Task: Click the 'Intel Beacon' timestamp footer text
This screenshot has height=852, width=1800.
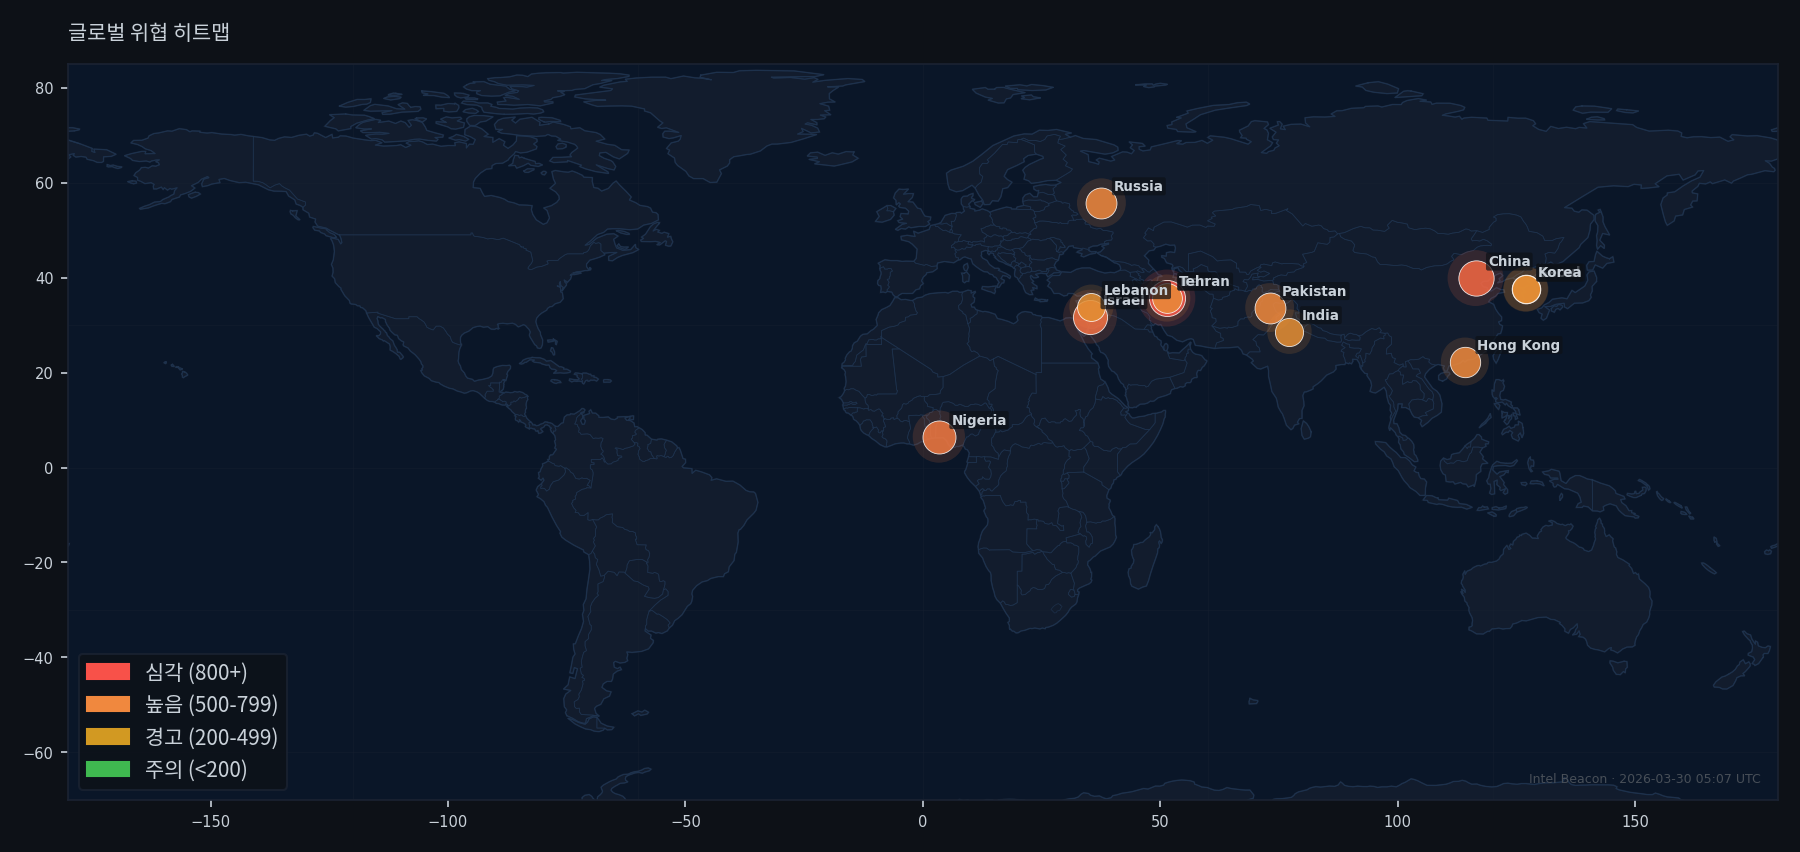Action: click(x=1644, y=779)
